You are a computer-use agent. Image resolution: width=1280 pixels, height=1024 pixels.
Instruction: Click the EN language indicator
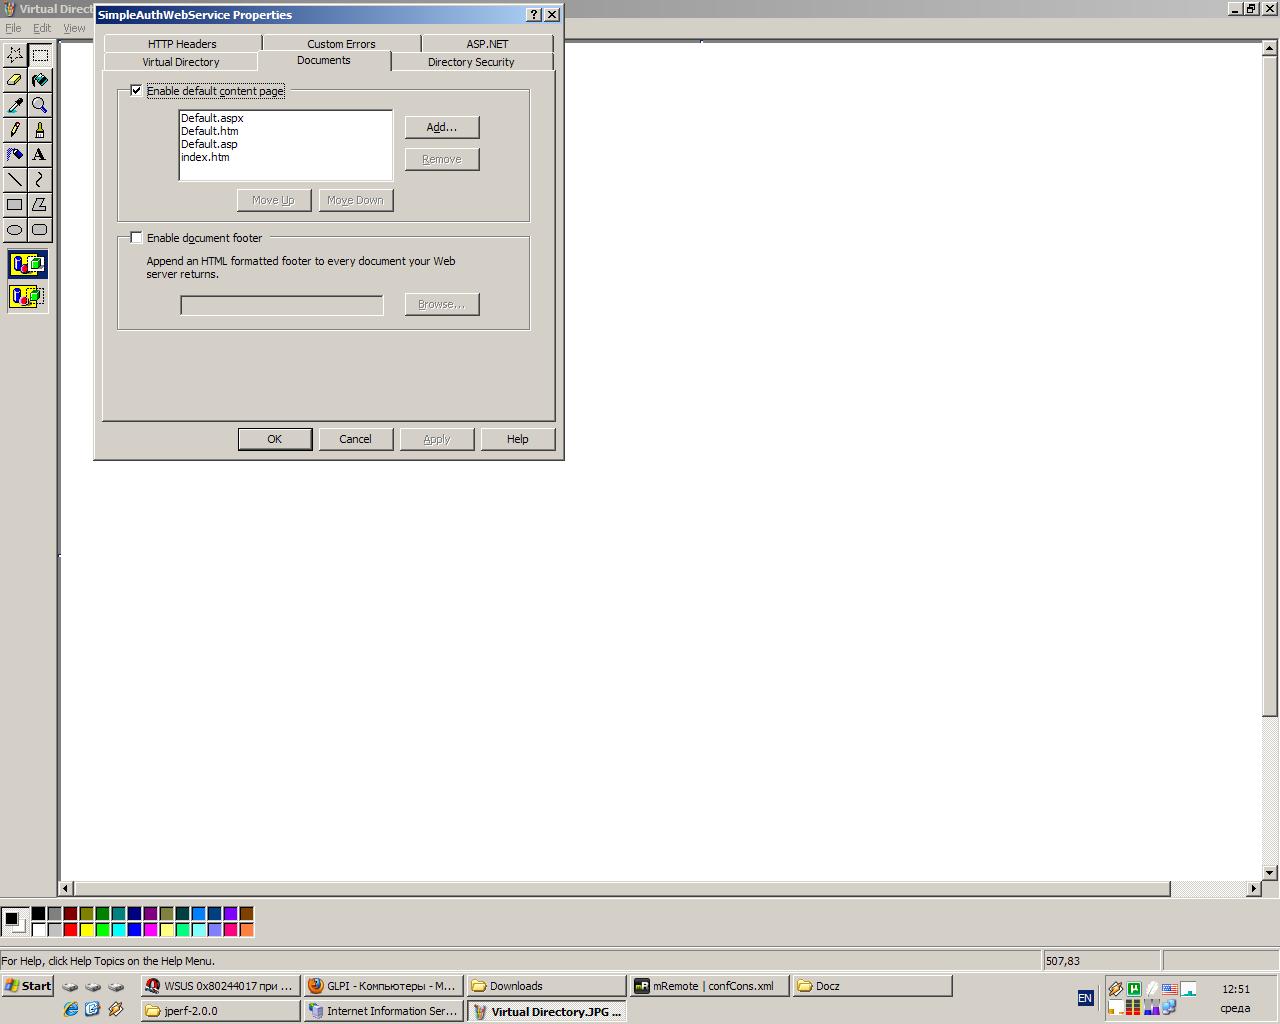click(1085, 998)
